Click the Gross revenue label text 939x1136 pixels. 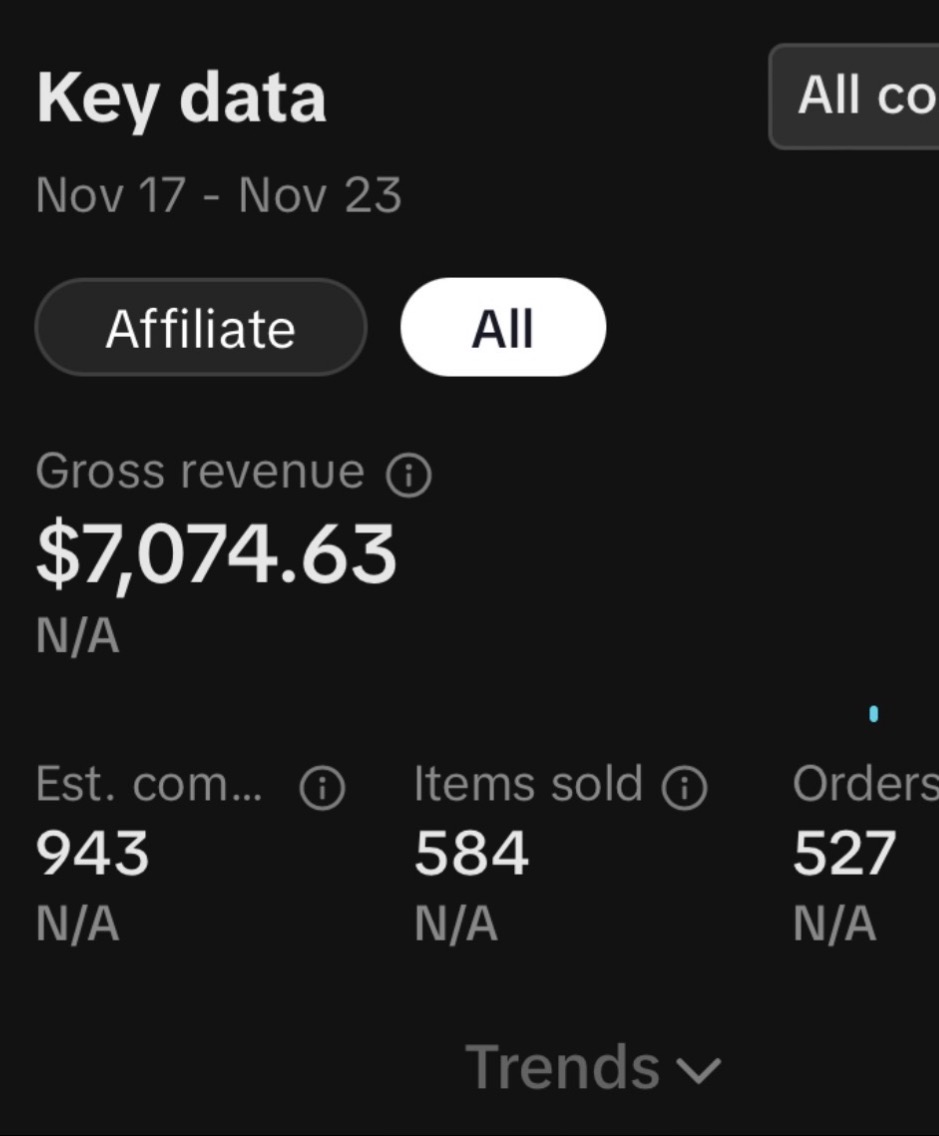[200, 472]
